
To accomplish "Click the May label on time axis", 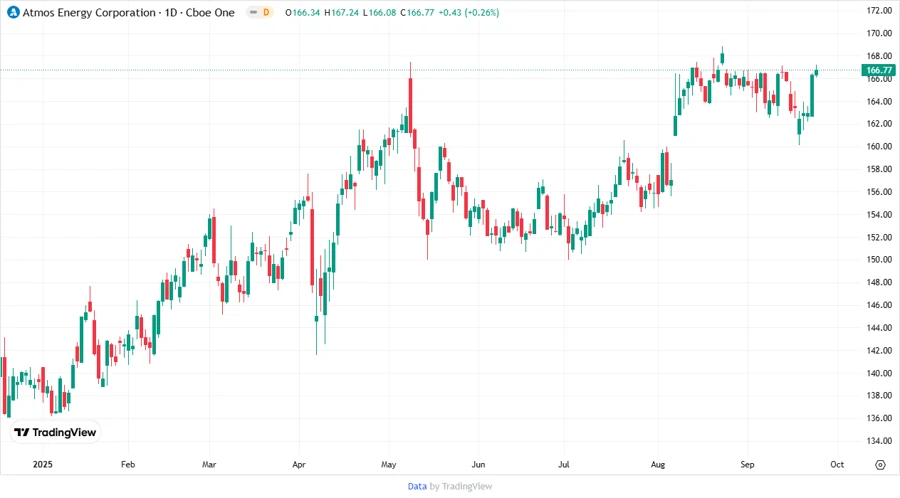I will tap(389, 464).
